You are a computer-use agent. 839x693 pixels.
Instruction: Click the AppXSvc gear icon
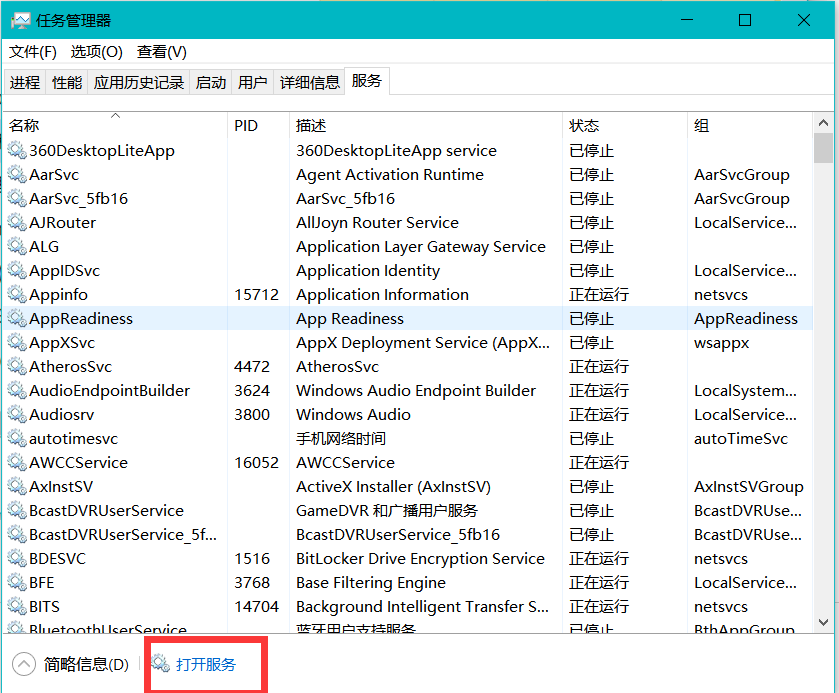(17, 342)
